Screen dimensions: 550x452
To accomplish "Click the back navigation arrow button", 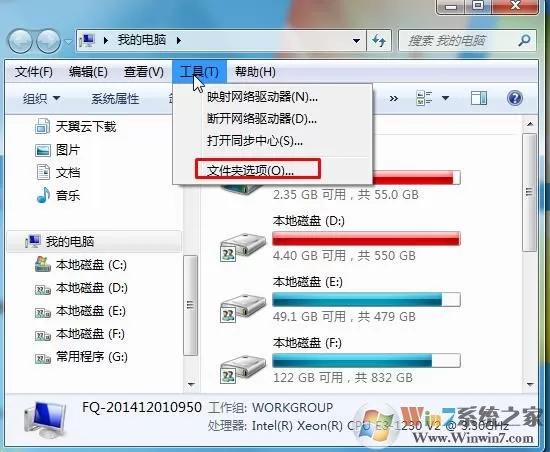I will 20,41.
